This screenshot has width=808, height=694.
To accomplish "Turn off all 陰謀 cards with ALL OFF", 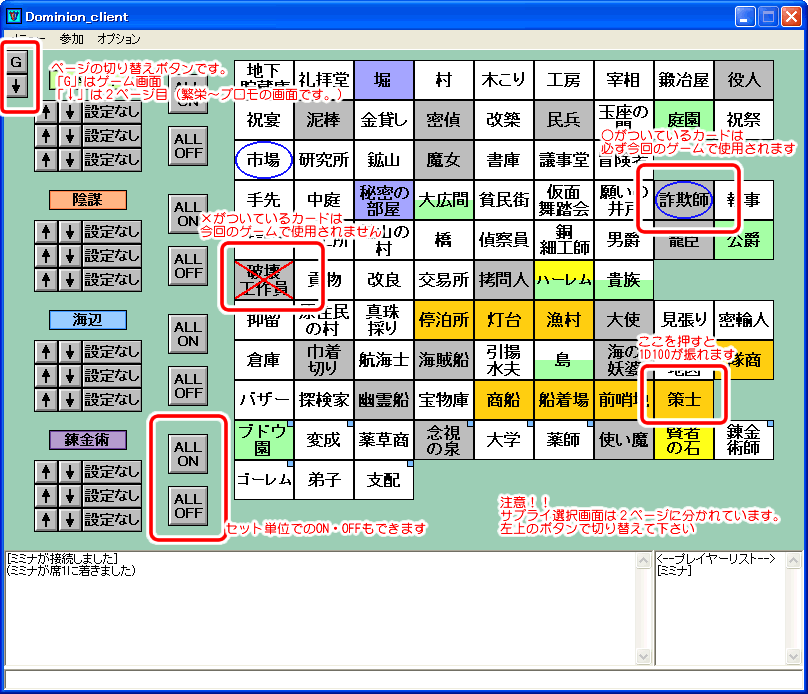I will (188, 266).
